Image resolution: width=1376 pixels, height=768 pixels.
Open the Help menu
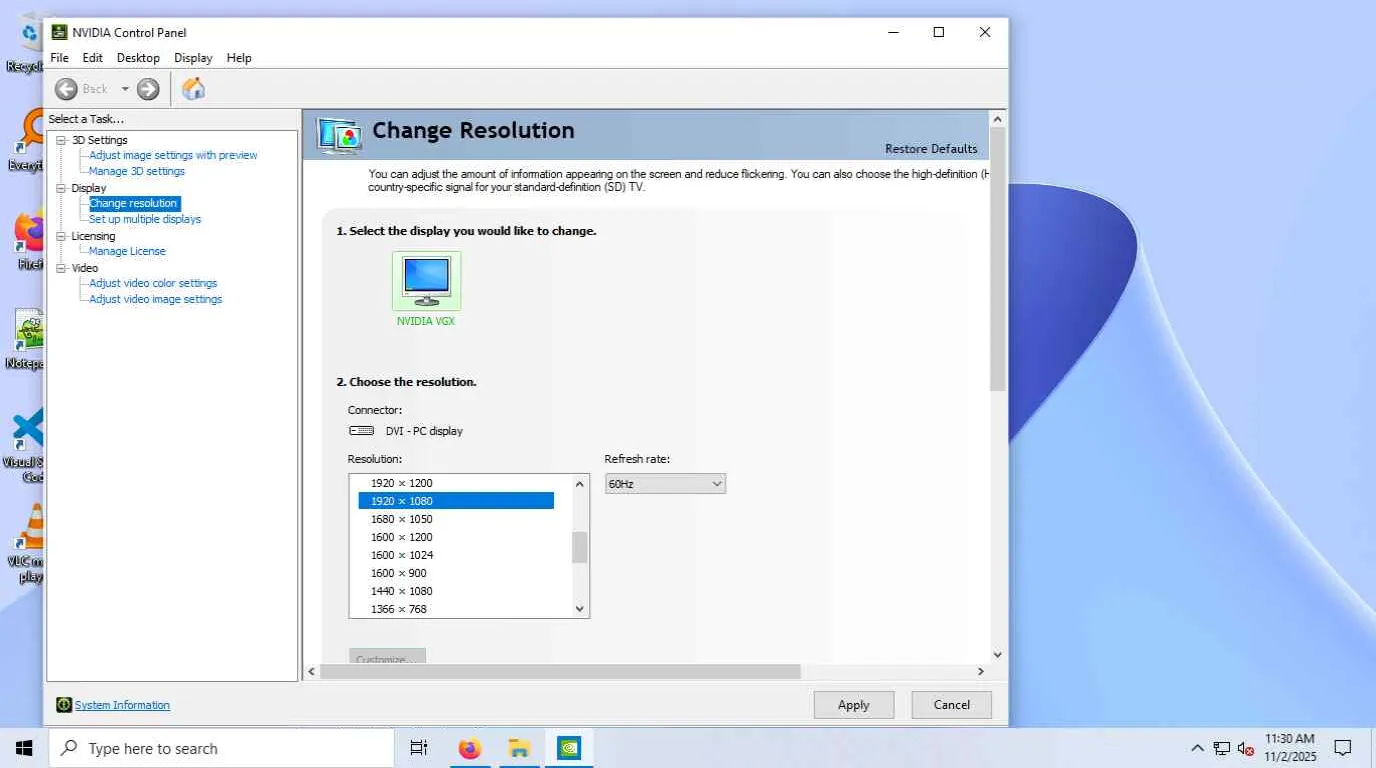(x=239, y=58)
